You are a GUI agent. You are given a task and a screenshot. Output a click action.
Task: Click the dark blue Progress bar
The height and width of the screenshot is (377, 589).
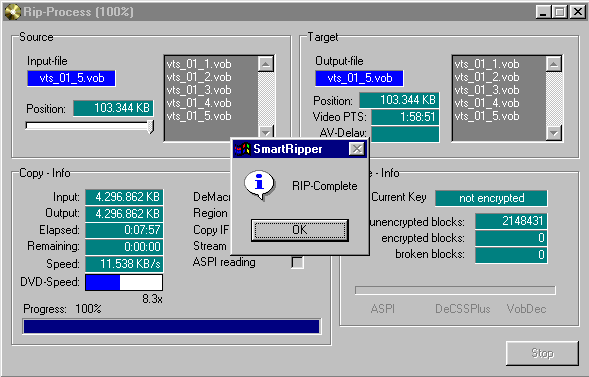[171, 326]
